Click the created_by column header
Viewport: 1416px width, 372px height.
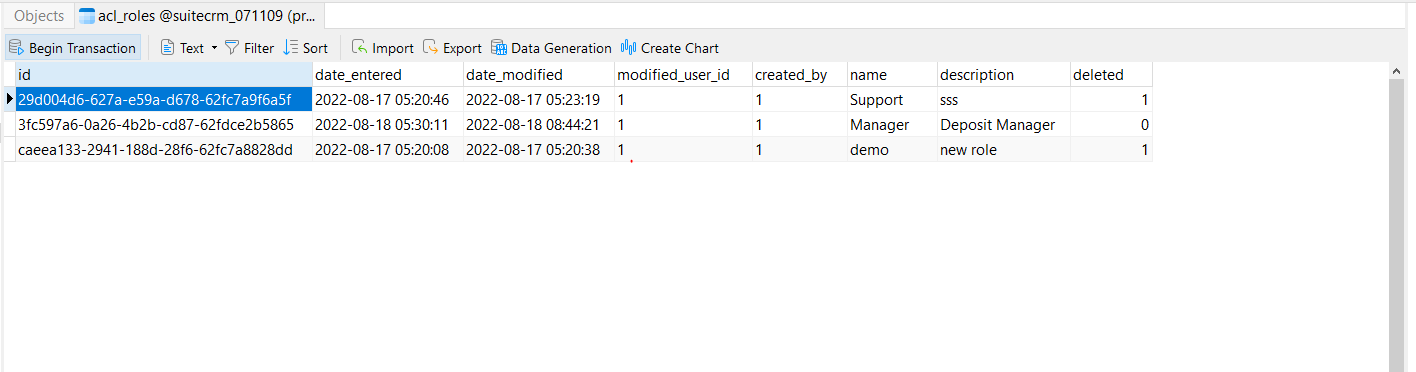click(800, 75)
